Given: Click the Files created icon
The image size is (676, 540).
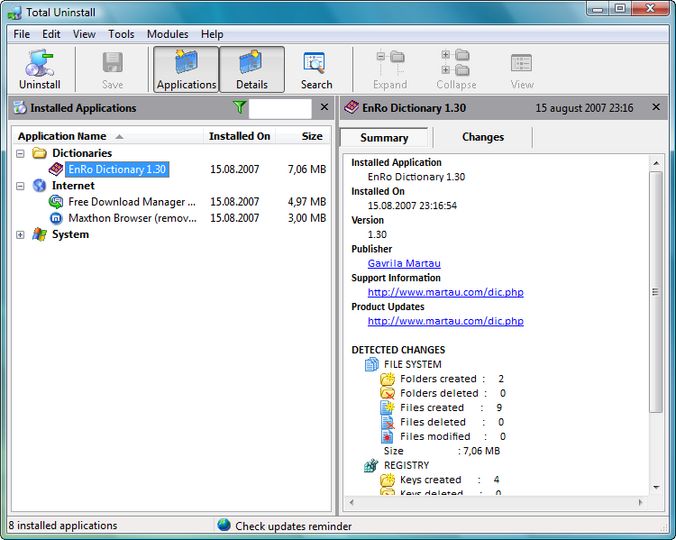Looking at the screenshot, I should click(x=388, y=408).
